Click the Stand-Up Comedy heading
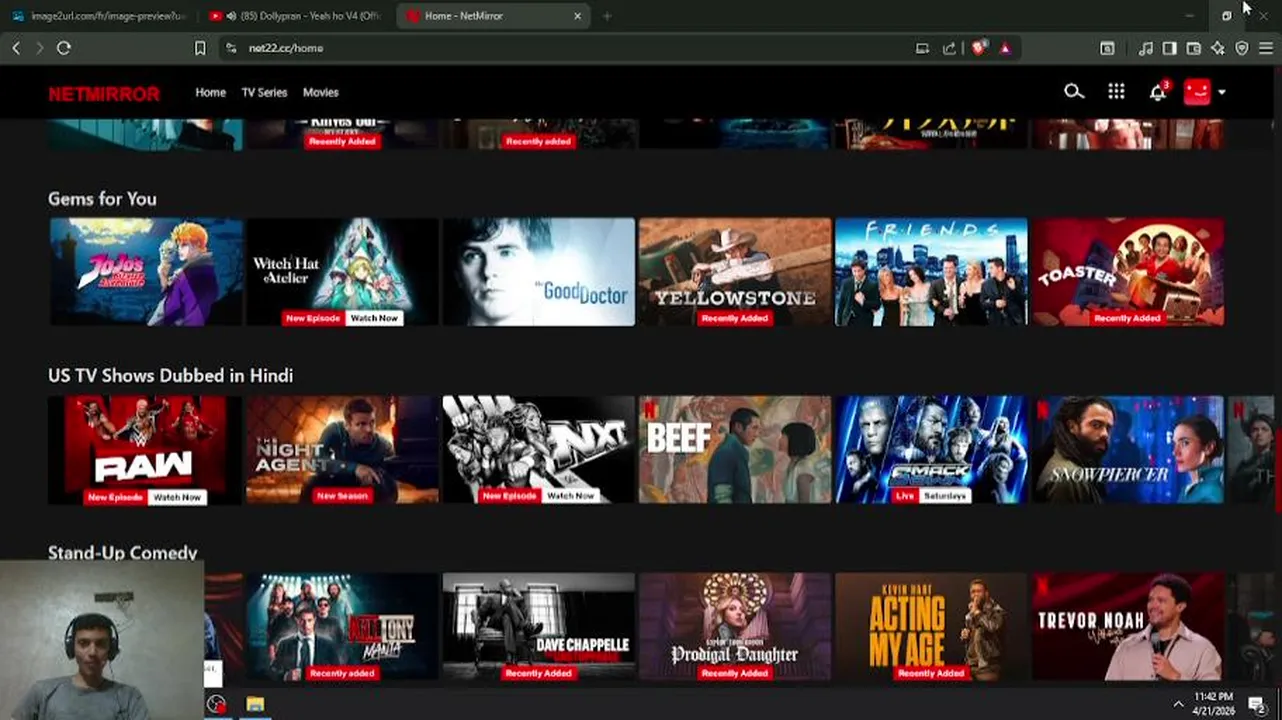Viewport: 1282px width, 720px height. (x=123, y=553)
